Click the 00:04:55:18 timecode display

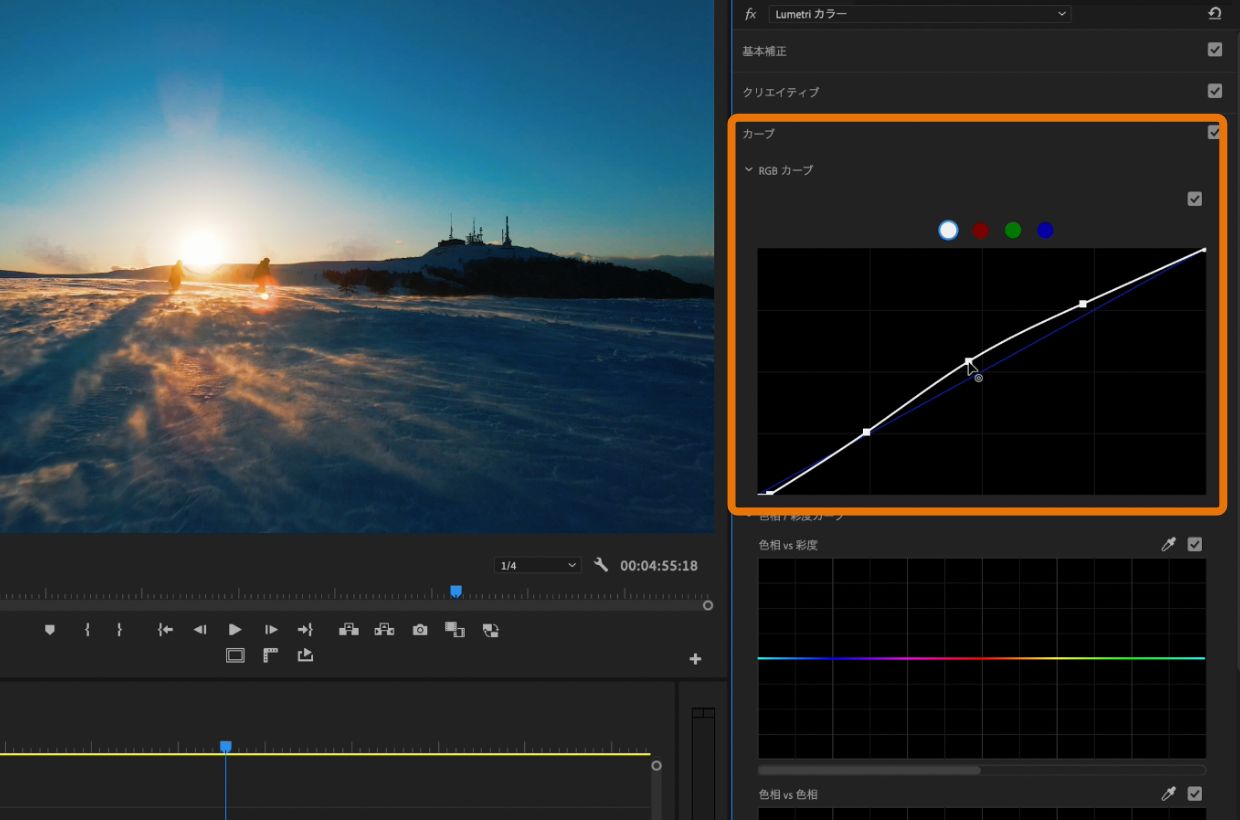coord(659,566)
